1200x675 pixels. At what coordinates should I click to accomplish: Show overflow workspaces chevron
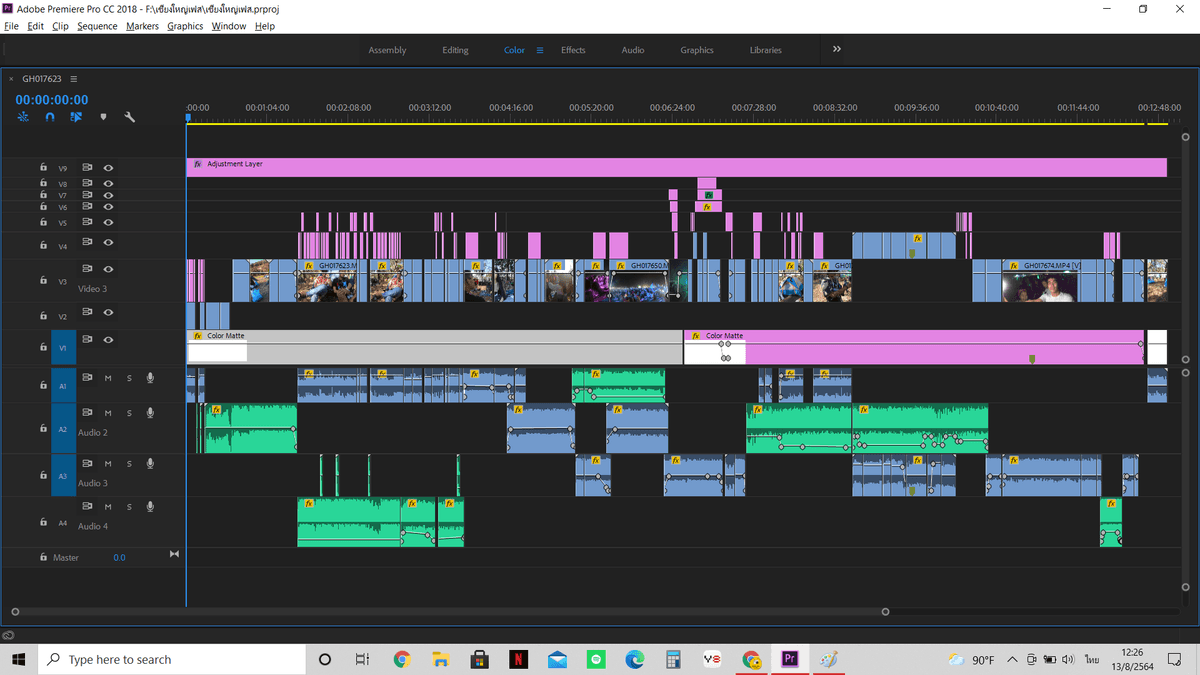(837, 49)
